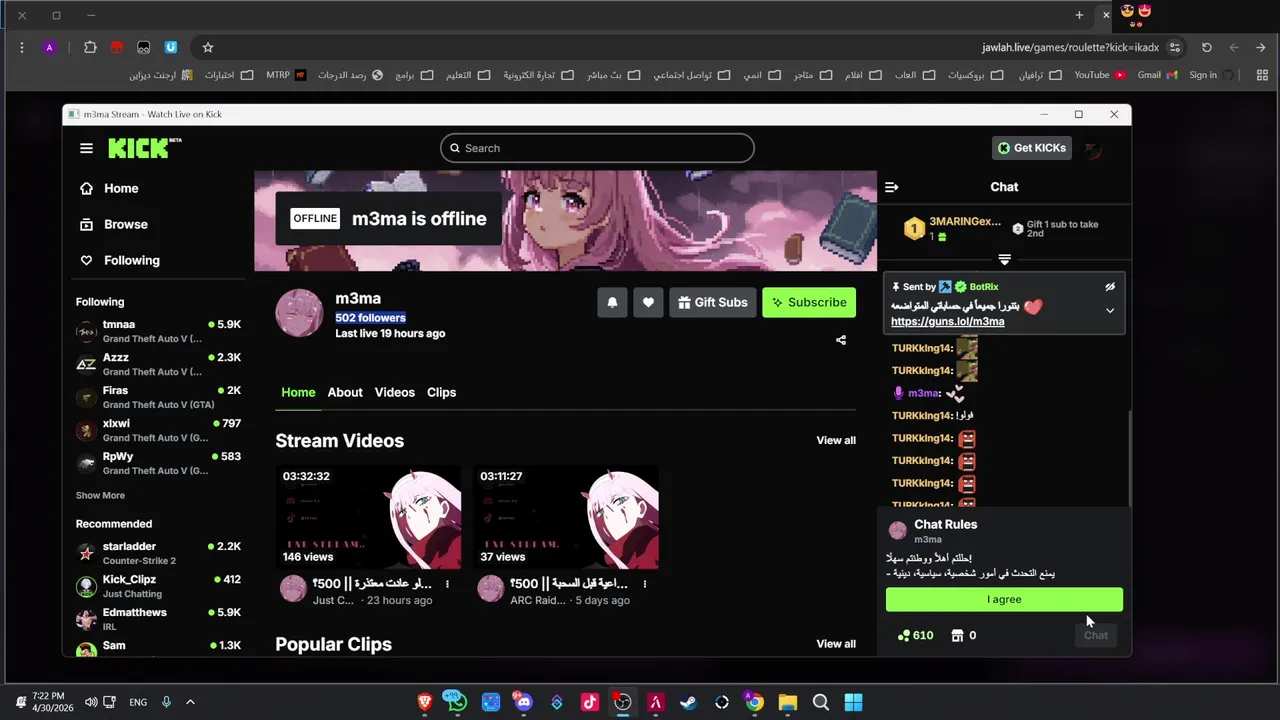Expand Show More in Following list
1280x720 pixels.
click(100, 495)
